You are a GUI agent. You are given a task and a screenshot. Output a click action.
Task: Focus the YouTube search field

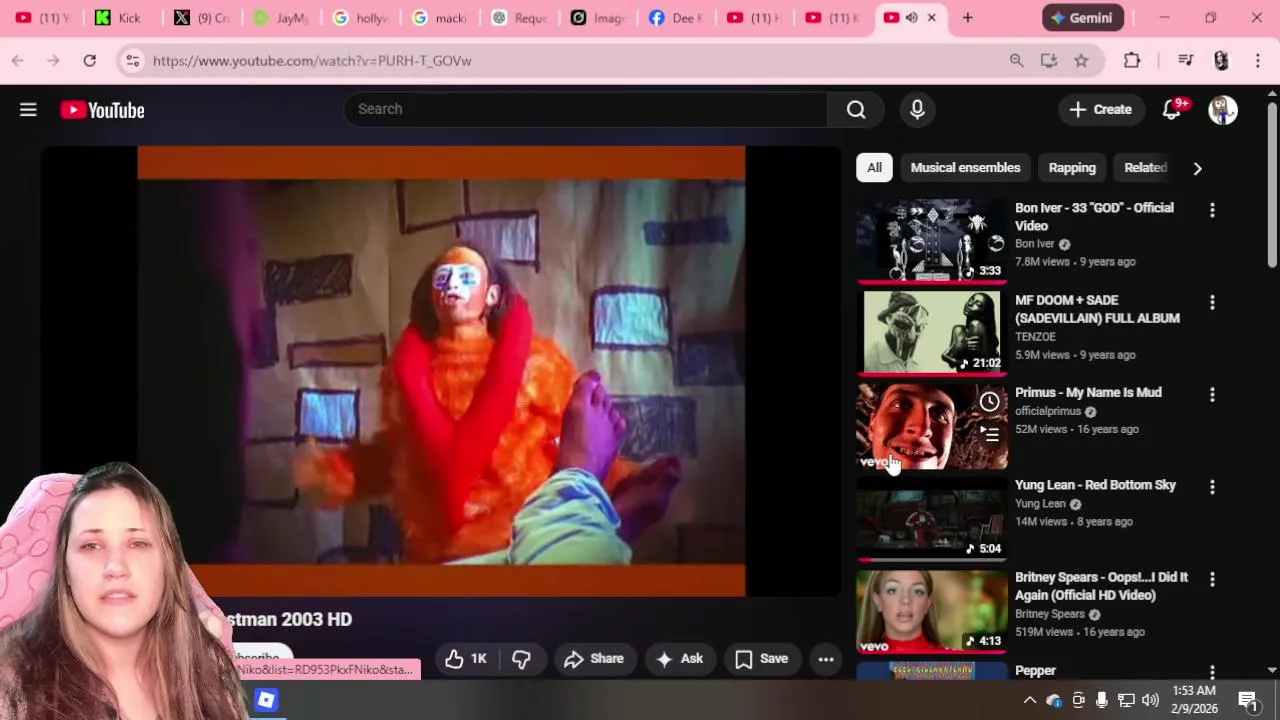pyautogui.click(x=585, y=109)
